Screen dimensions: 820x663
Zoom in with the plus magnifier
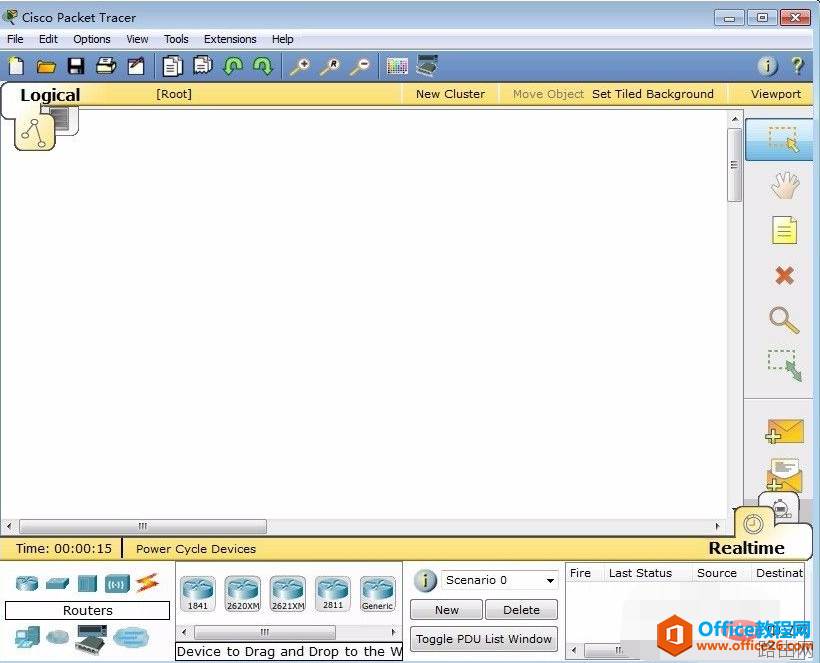pyautogui.click(x=300, y=66)
